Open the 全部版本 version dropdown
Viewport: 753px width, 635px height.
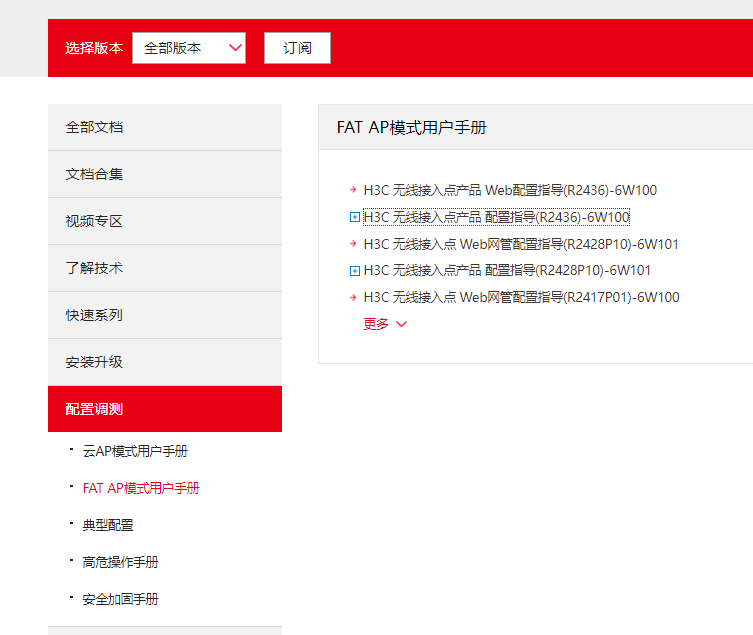tap(189, 48)
